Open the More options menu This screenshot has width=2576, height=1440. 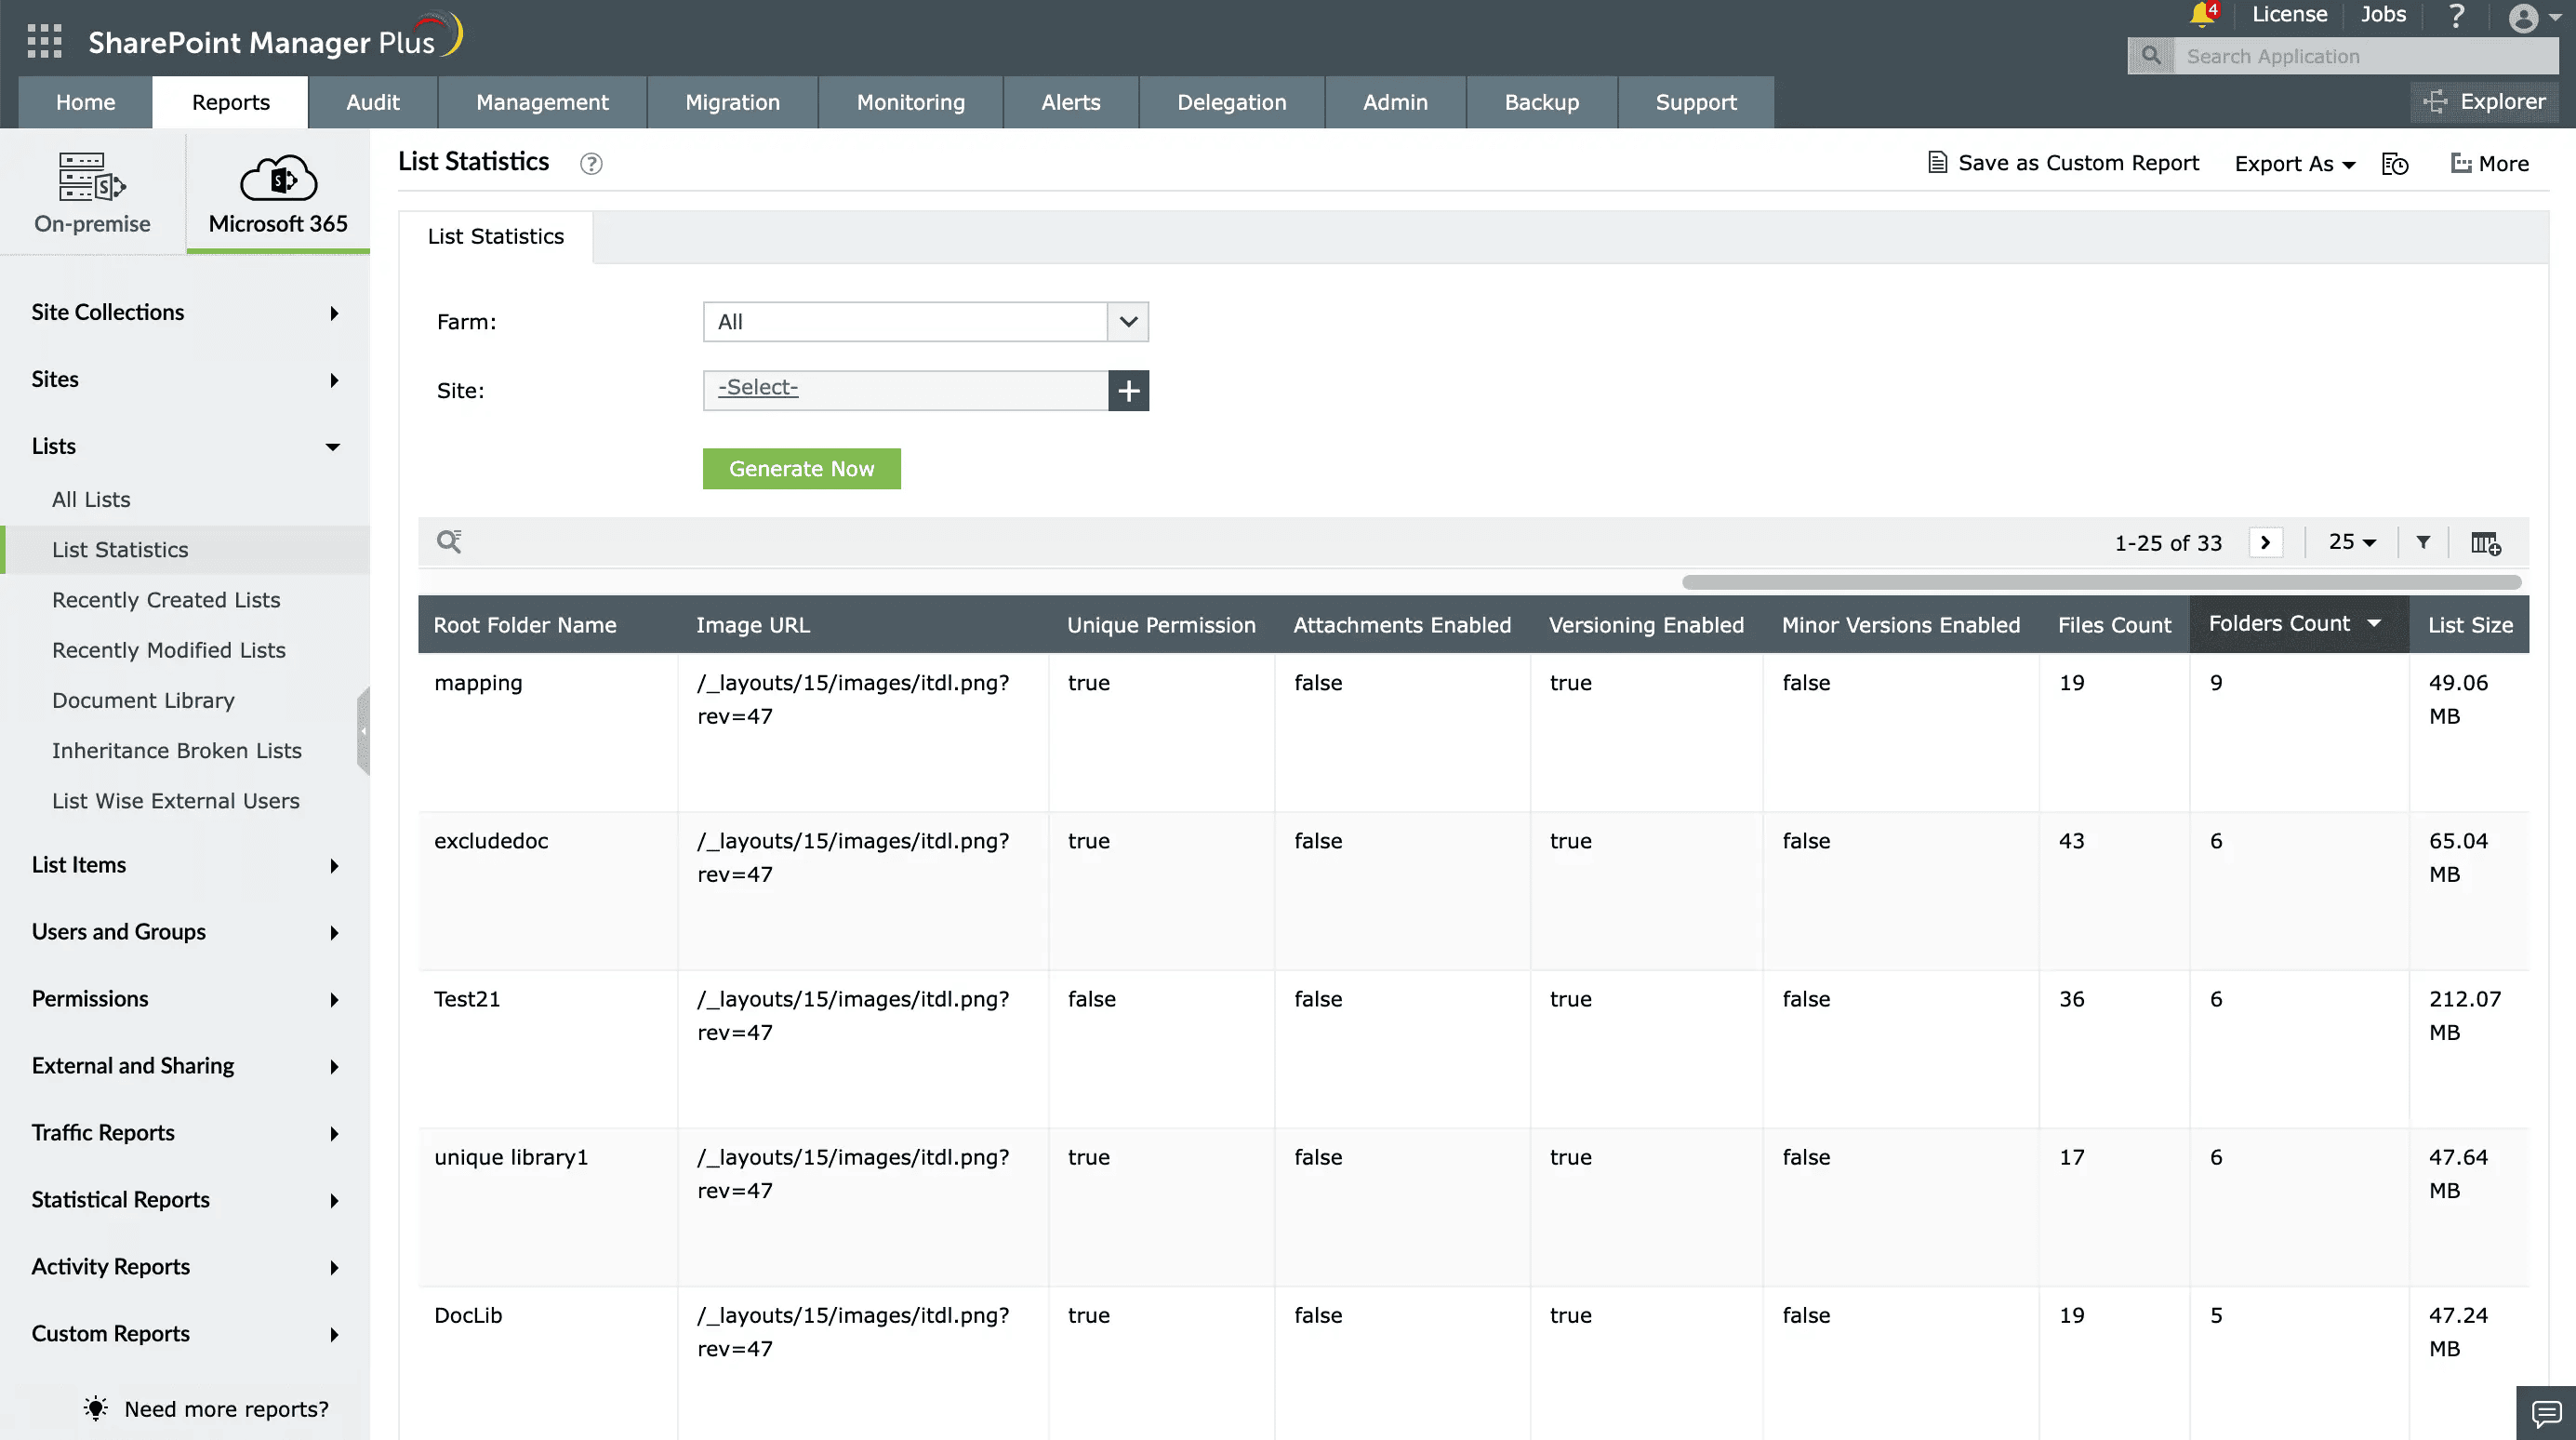click(x=2490, y=163)
